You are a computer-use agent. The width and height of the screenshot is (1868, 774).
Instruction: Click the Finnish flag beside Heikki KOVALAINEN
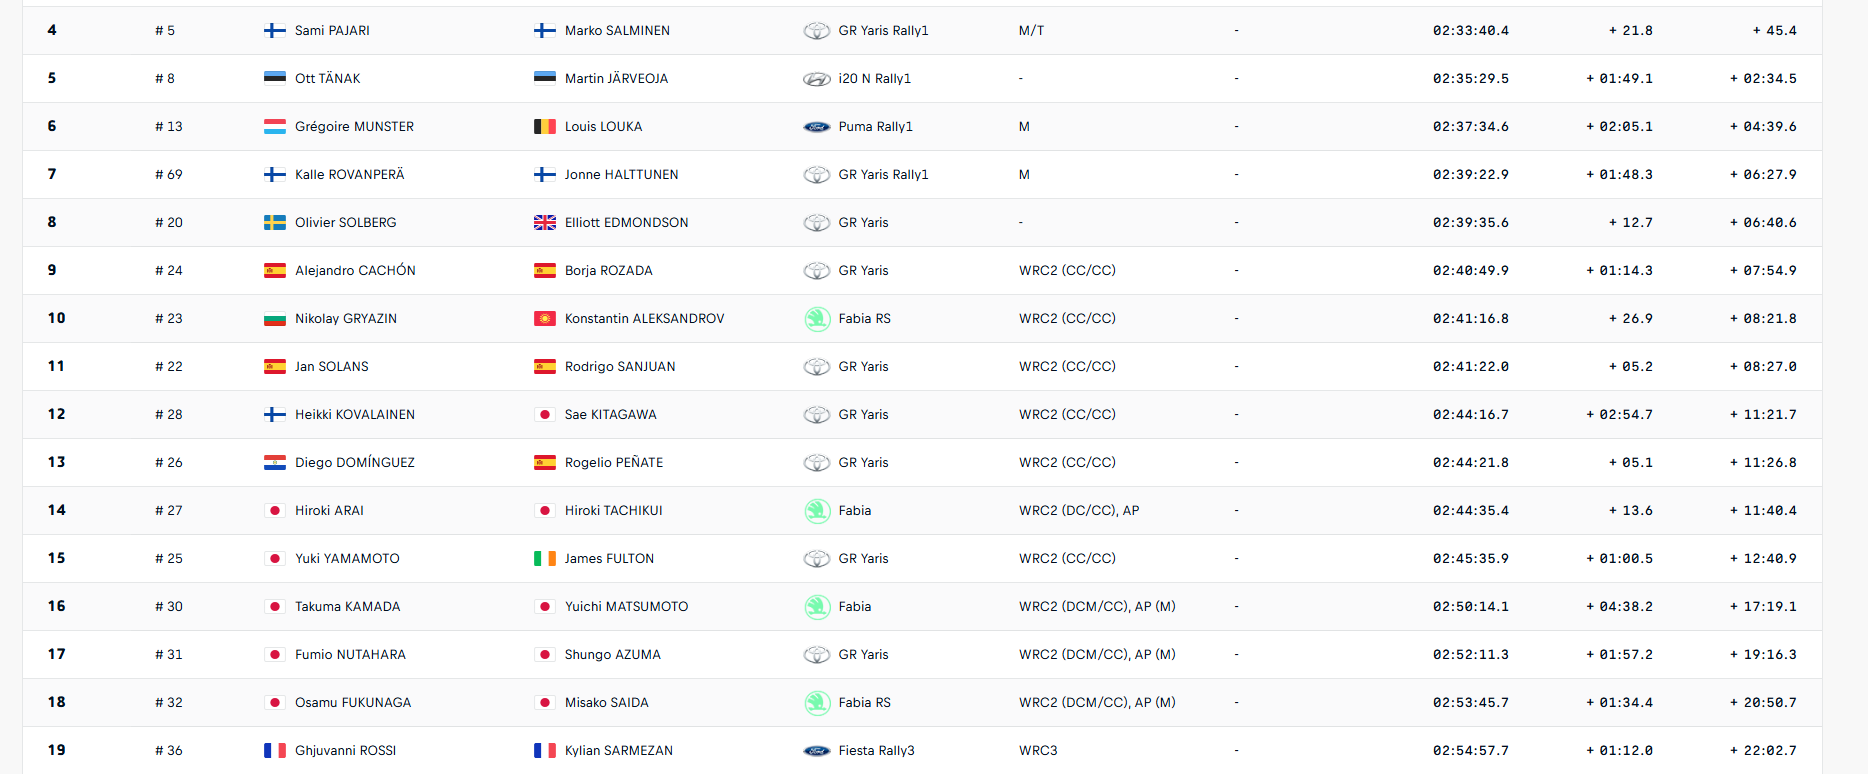click(275, 415)
